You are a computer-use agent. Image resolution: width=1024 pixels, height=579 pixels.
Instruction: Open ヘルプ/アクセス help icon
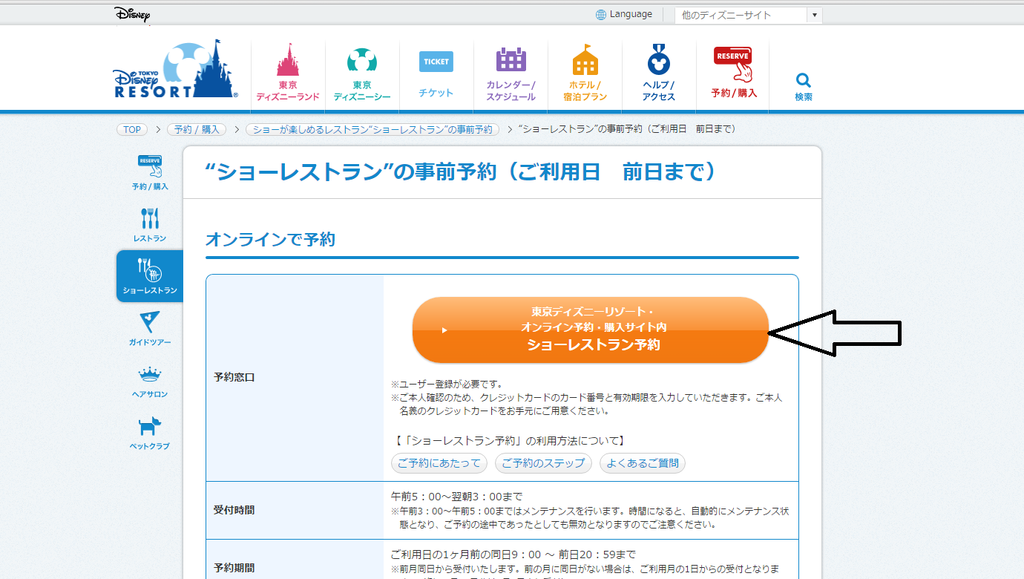point(658,59)
